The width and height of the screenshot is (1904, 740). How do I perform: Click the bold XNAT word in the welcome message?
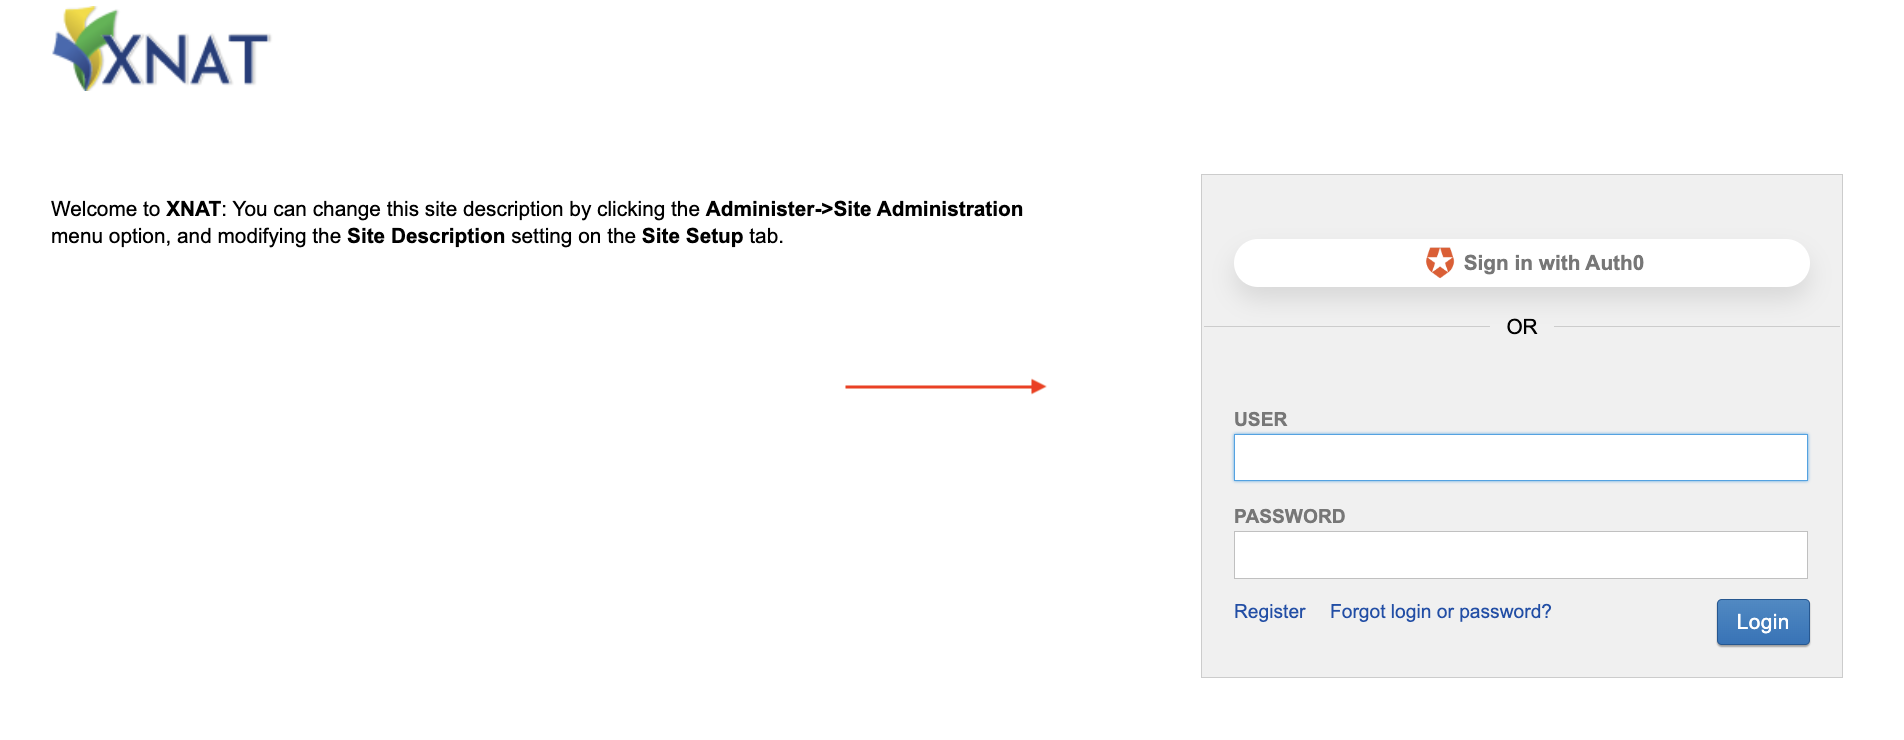point(193,209)
